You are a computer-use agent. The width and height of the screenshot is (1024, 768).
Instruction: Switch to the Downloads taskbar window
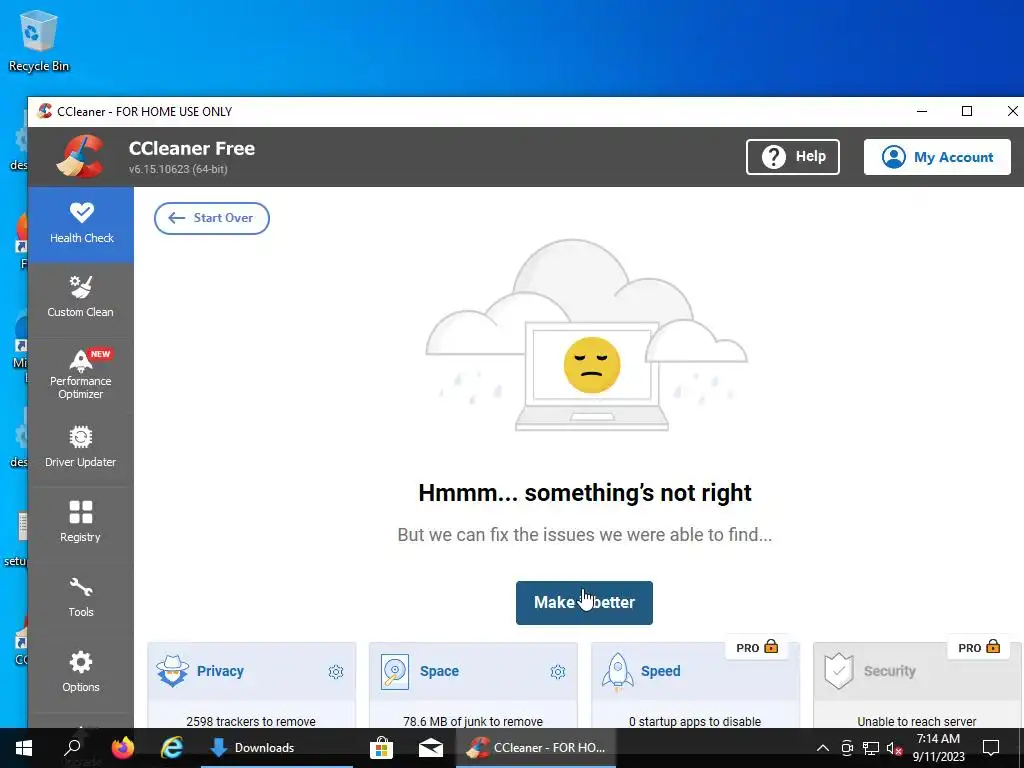(x=277, y=748)
